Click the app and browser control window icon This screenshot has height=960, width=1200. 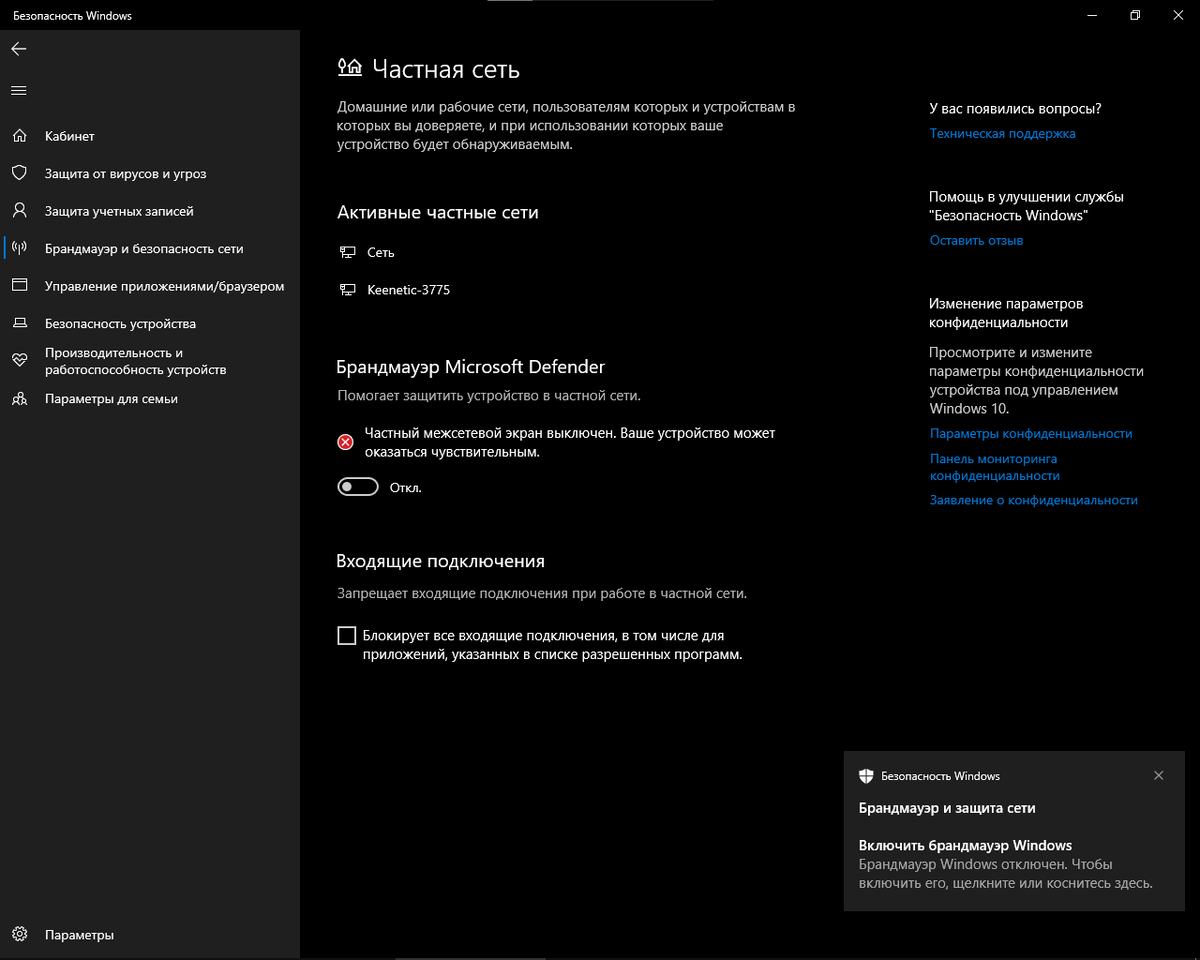[x=19, y=286]
